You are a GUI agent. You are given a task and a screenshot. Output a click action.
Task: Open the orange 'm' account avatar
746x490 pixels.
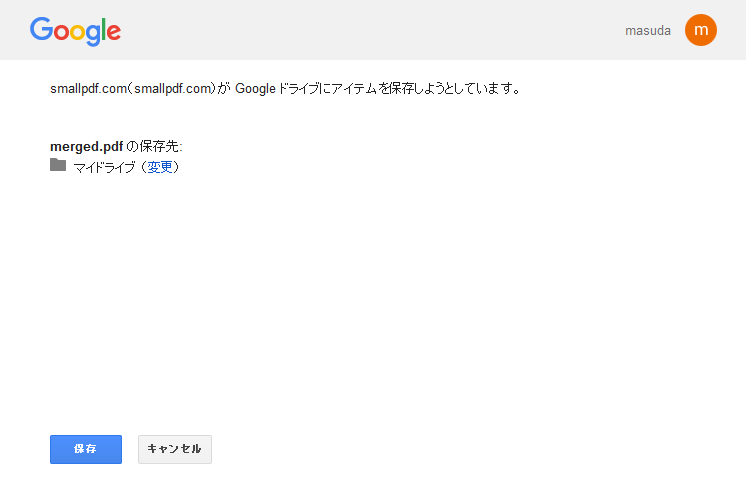coord(701,30)
